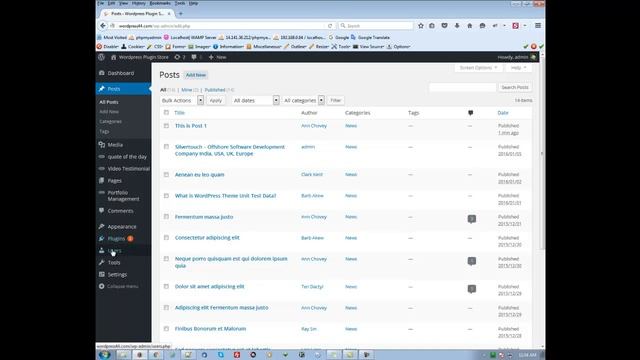
Task: Open the post titled This is Post 1
Action: (191, 126)
